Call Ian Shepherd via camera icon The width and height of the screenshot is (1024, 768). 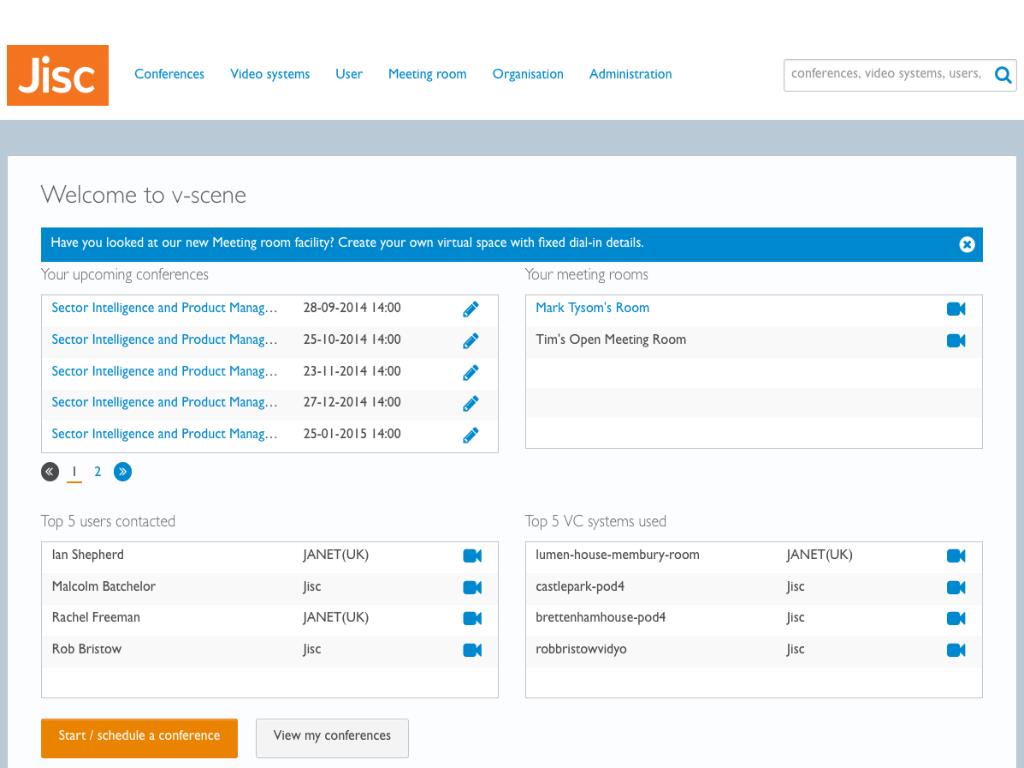(472, 556)
